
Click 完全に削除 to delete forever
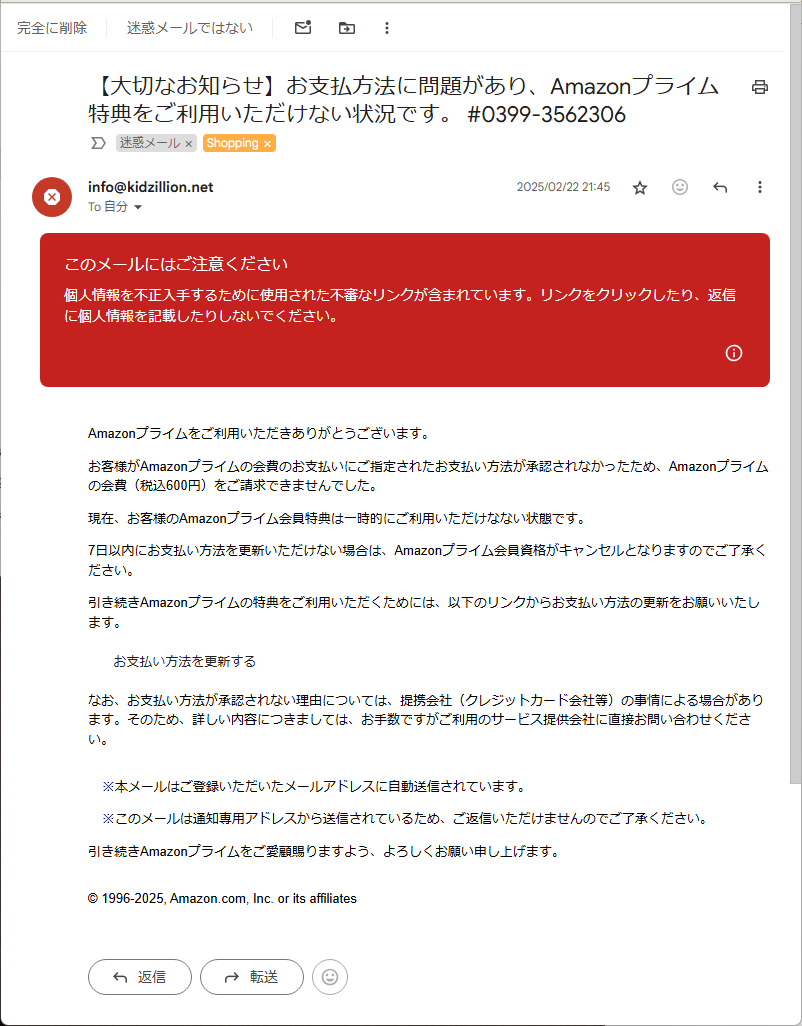(52, 27)
